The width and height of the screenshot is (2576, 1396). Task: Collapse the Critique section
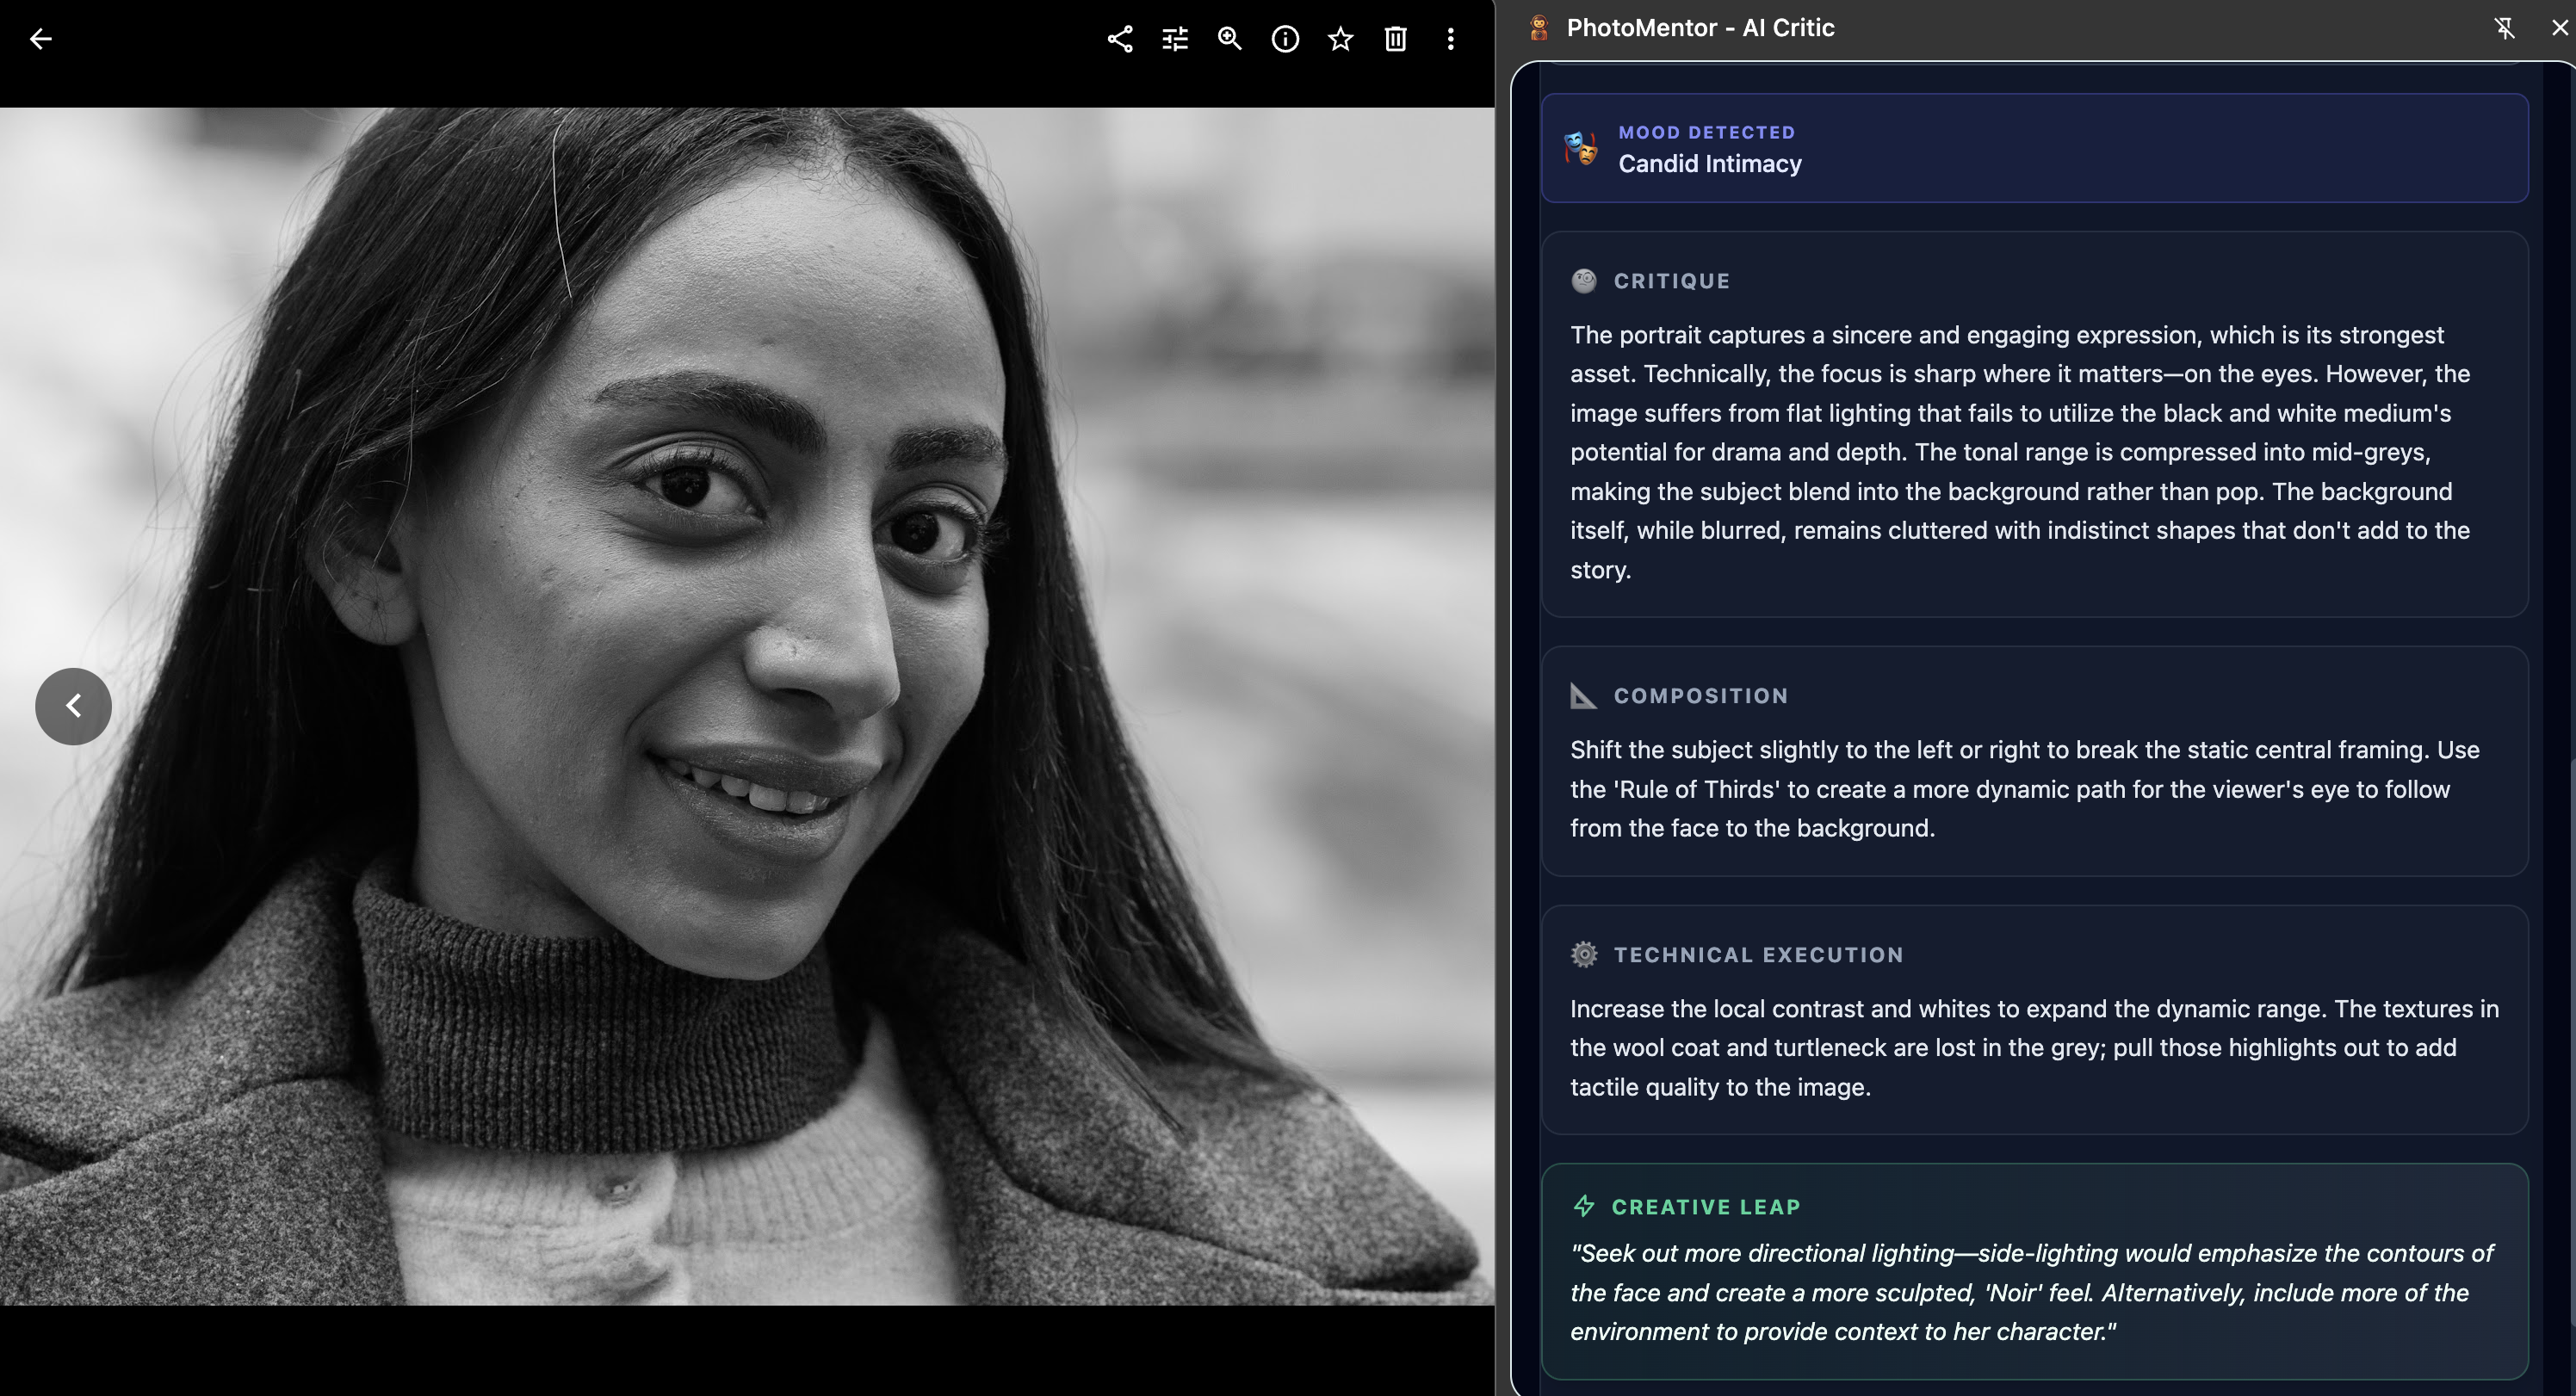1670,280
